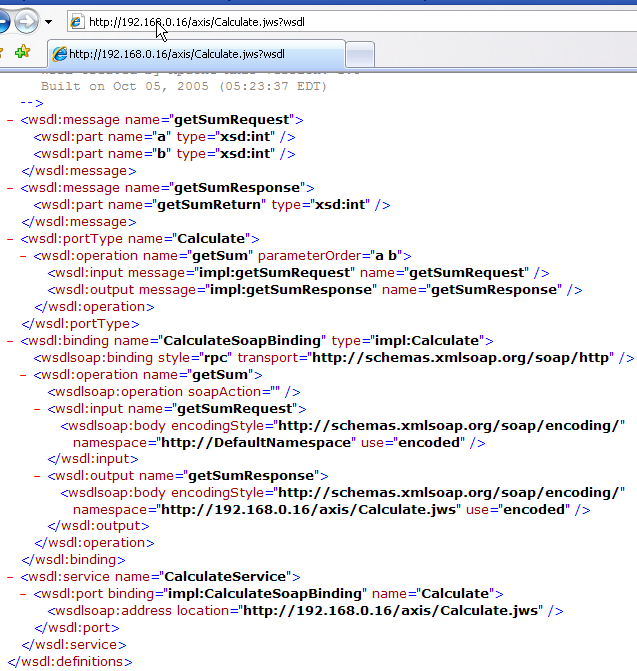Click the wsdlsoap:binding style="rpc" line

(x=334, y=358)
